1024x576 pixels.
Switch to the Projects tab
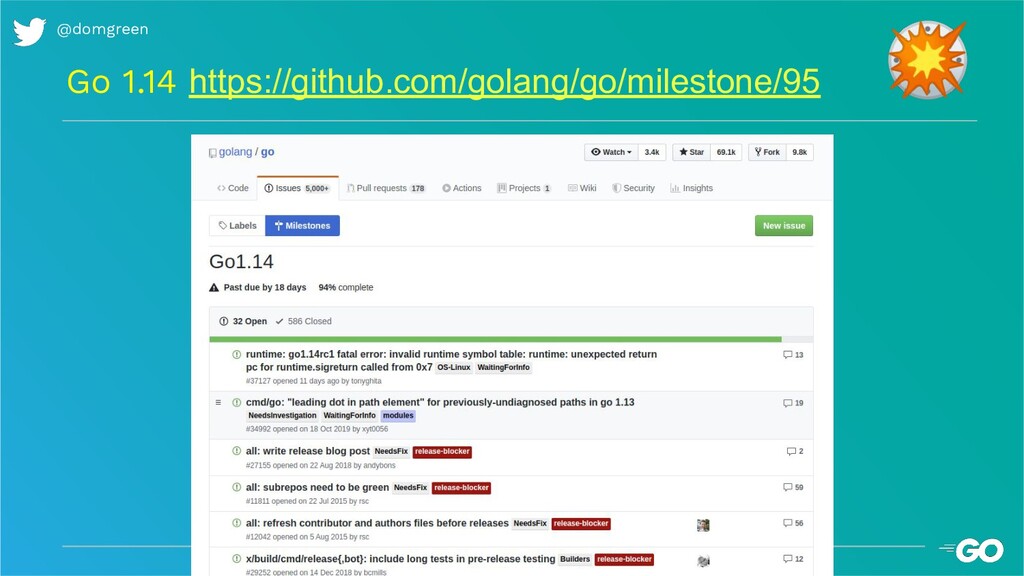click(x=524, y=188)
